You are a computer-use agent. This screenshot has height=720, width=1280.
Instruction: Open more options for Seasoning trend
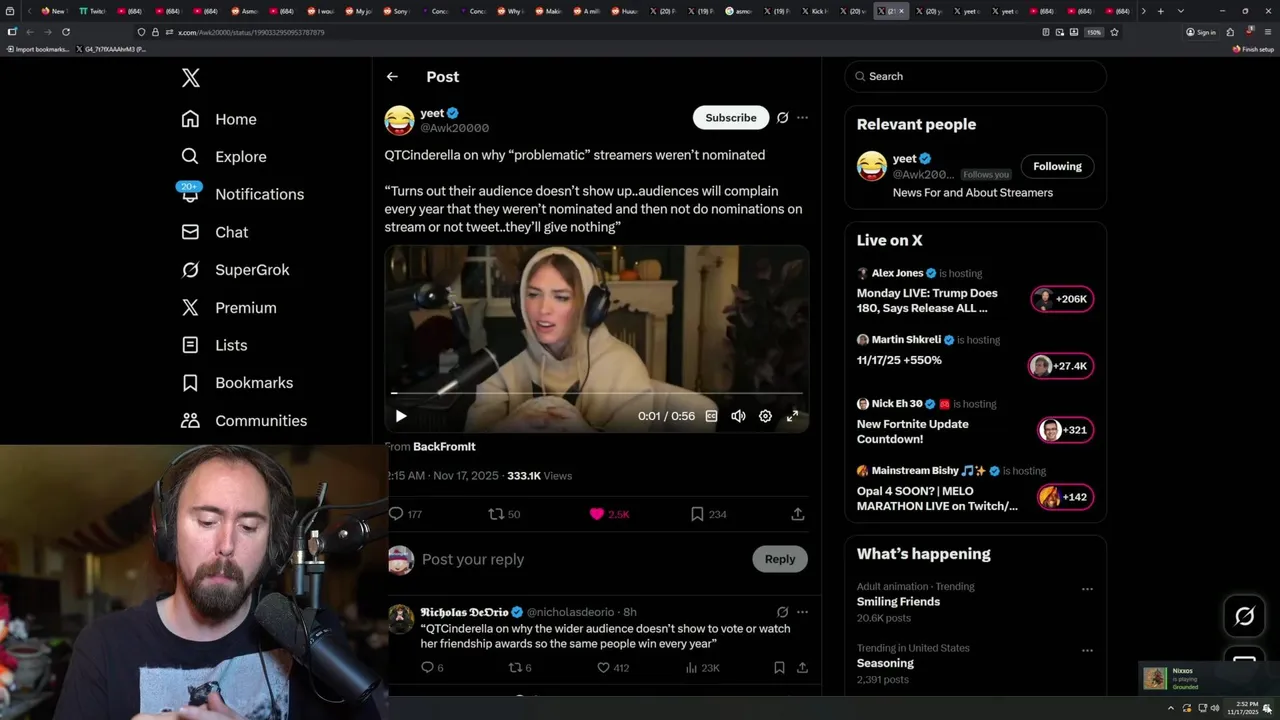coord(1087,650)
